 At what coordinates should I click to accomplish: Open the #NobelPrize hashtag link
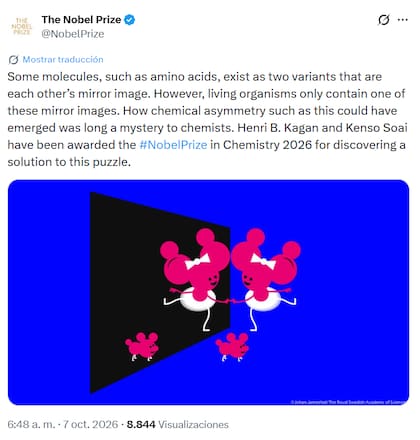pos(173,145)
